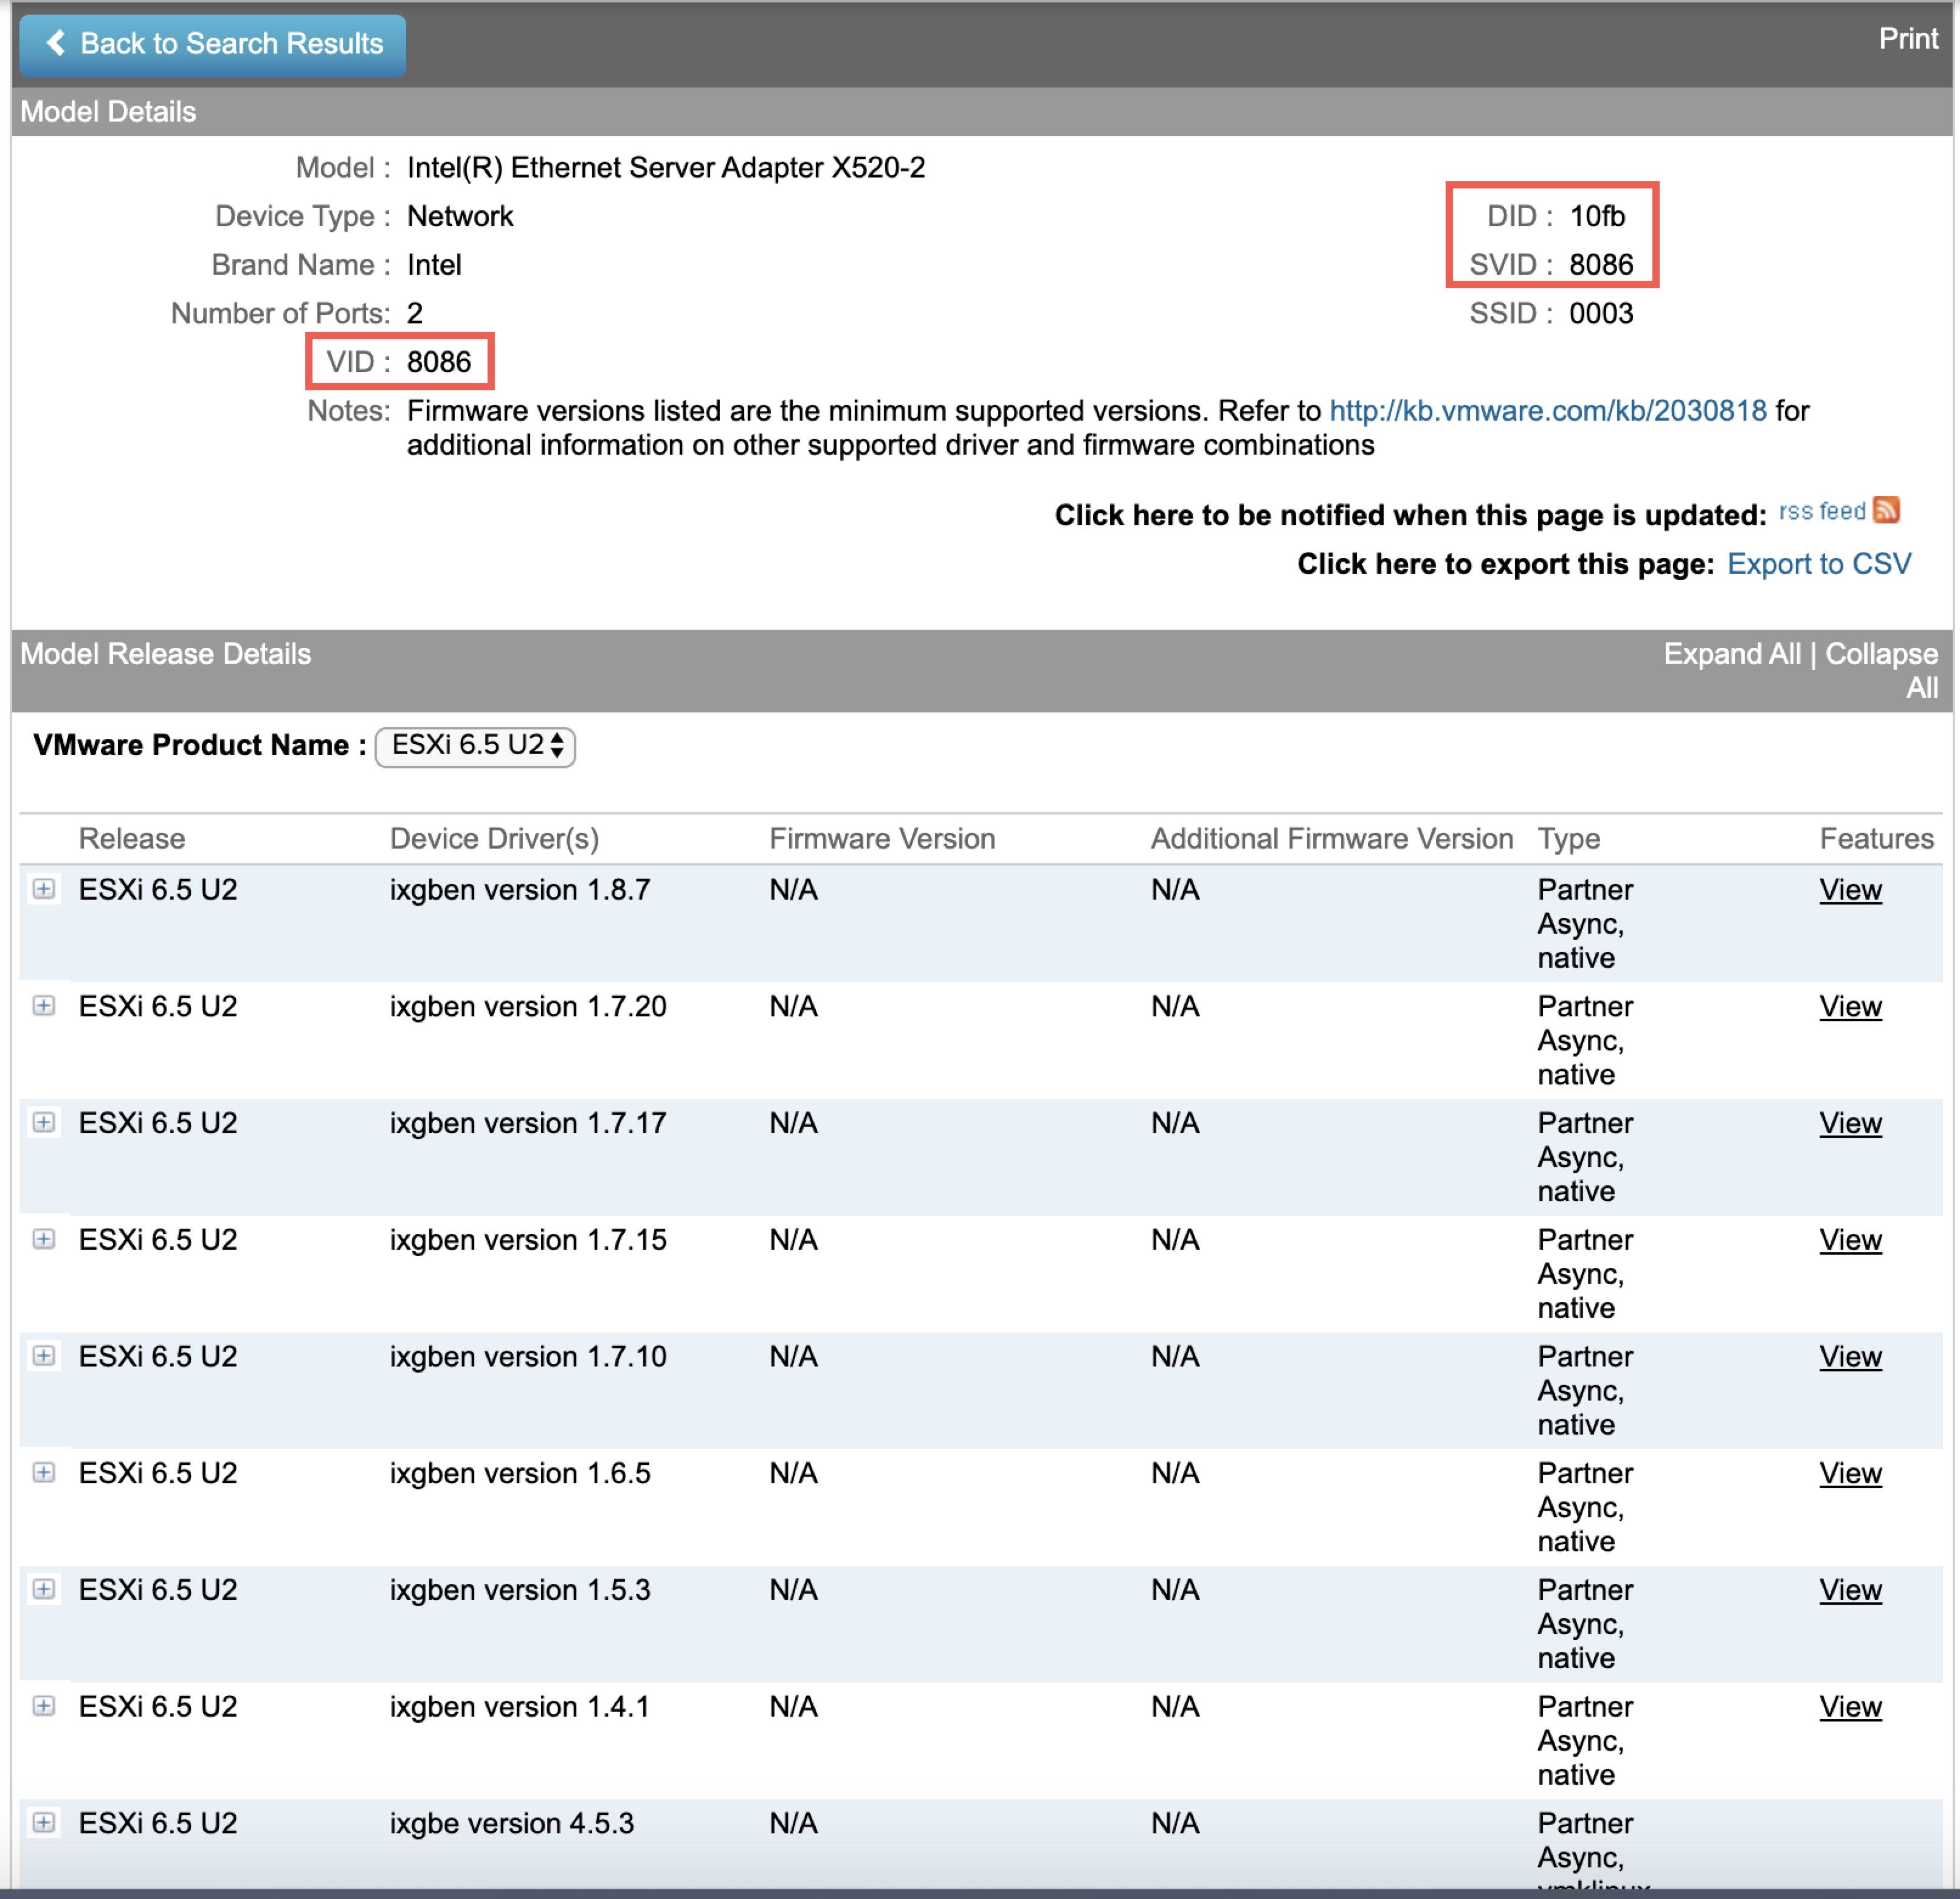View features for ixgben version 1.4.1
The width and height of the screenshot is (1960, 1899).
click(x=1850, y=1707)
